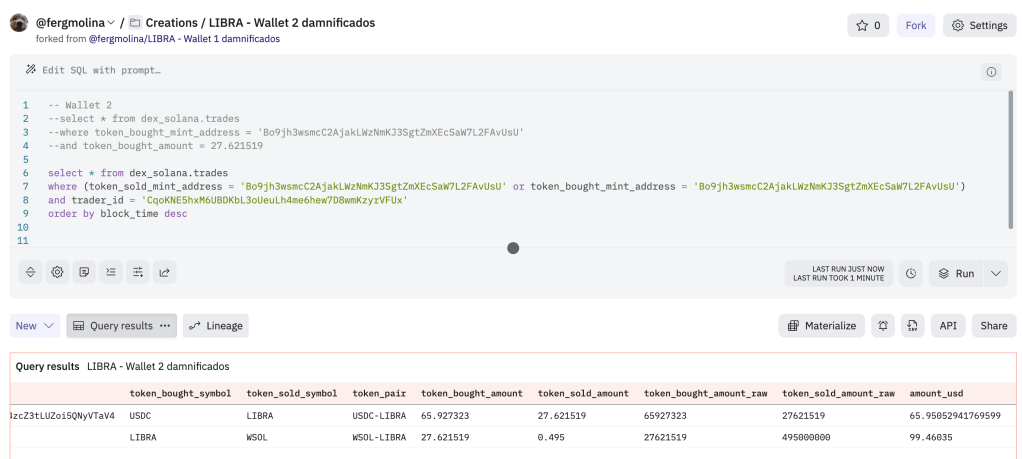Click the expand/collapse editor icon
This screenshot has height=459, width=1022.
click(x=31, y=271)
